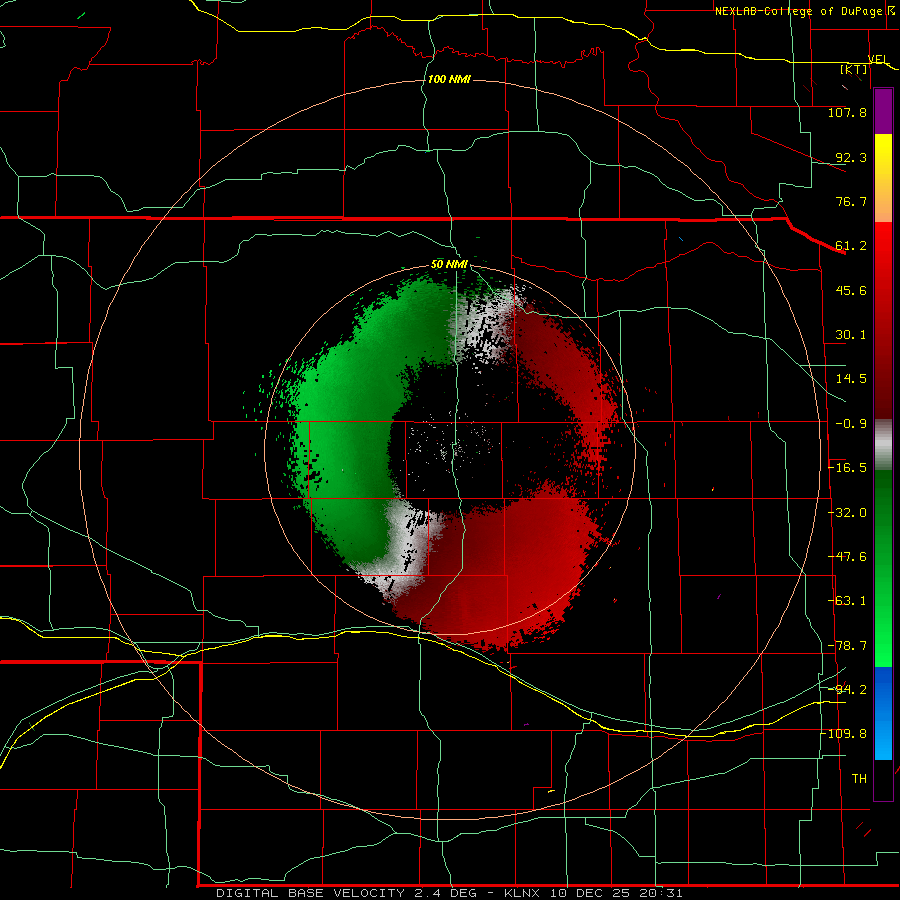Screen dimensions: 900x900
Task: Select the 76.7 velocity scale value
Action: pos(851,201)
